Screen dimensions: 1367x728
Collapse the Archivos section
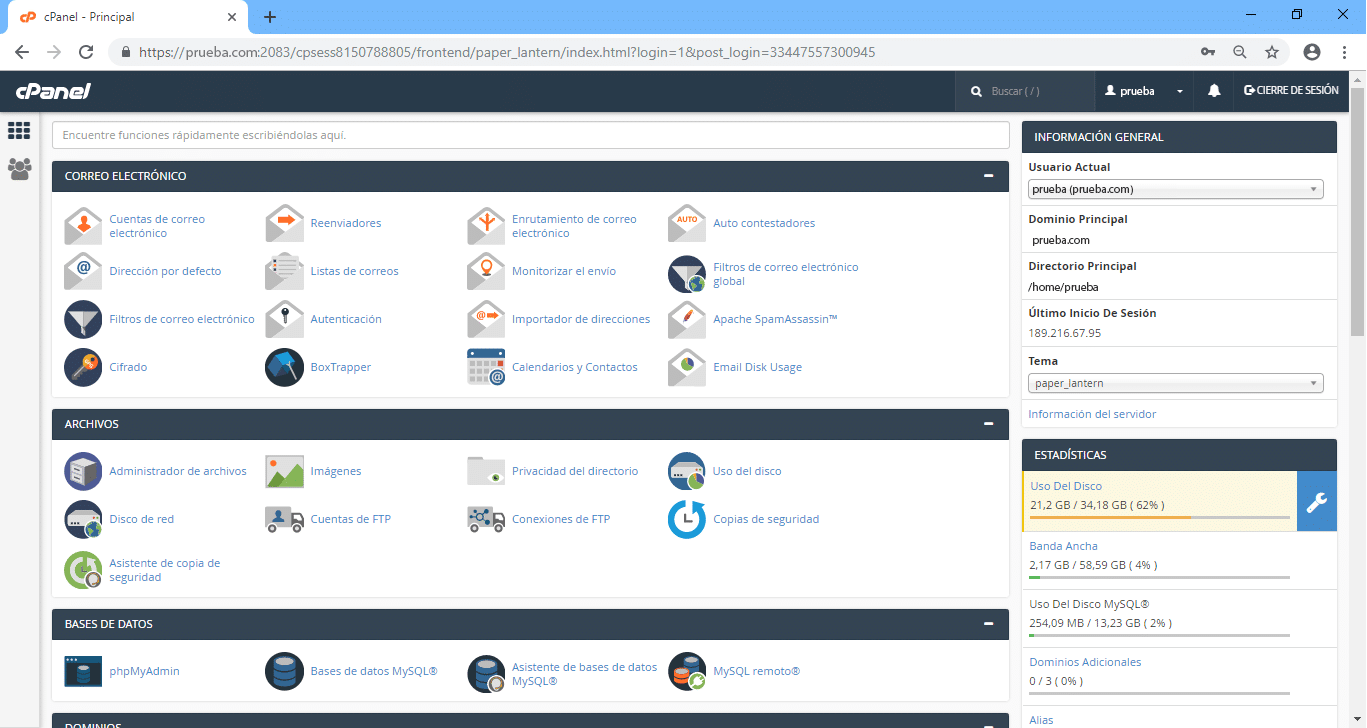pyautogui.click(x=988, y=424)
